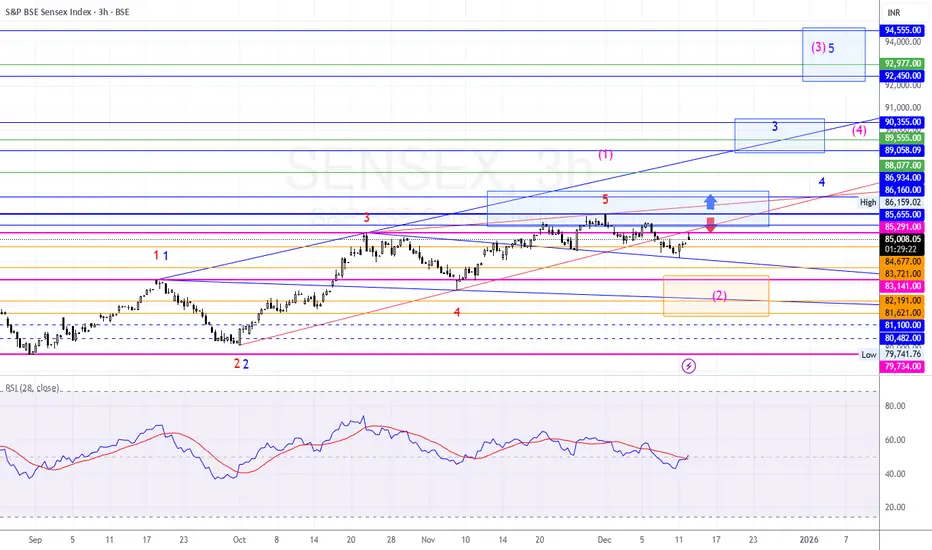Click the S&P BSE Sensex Index title
The width and height of the screenshot is (932, 550).
click(67, 12)
